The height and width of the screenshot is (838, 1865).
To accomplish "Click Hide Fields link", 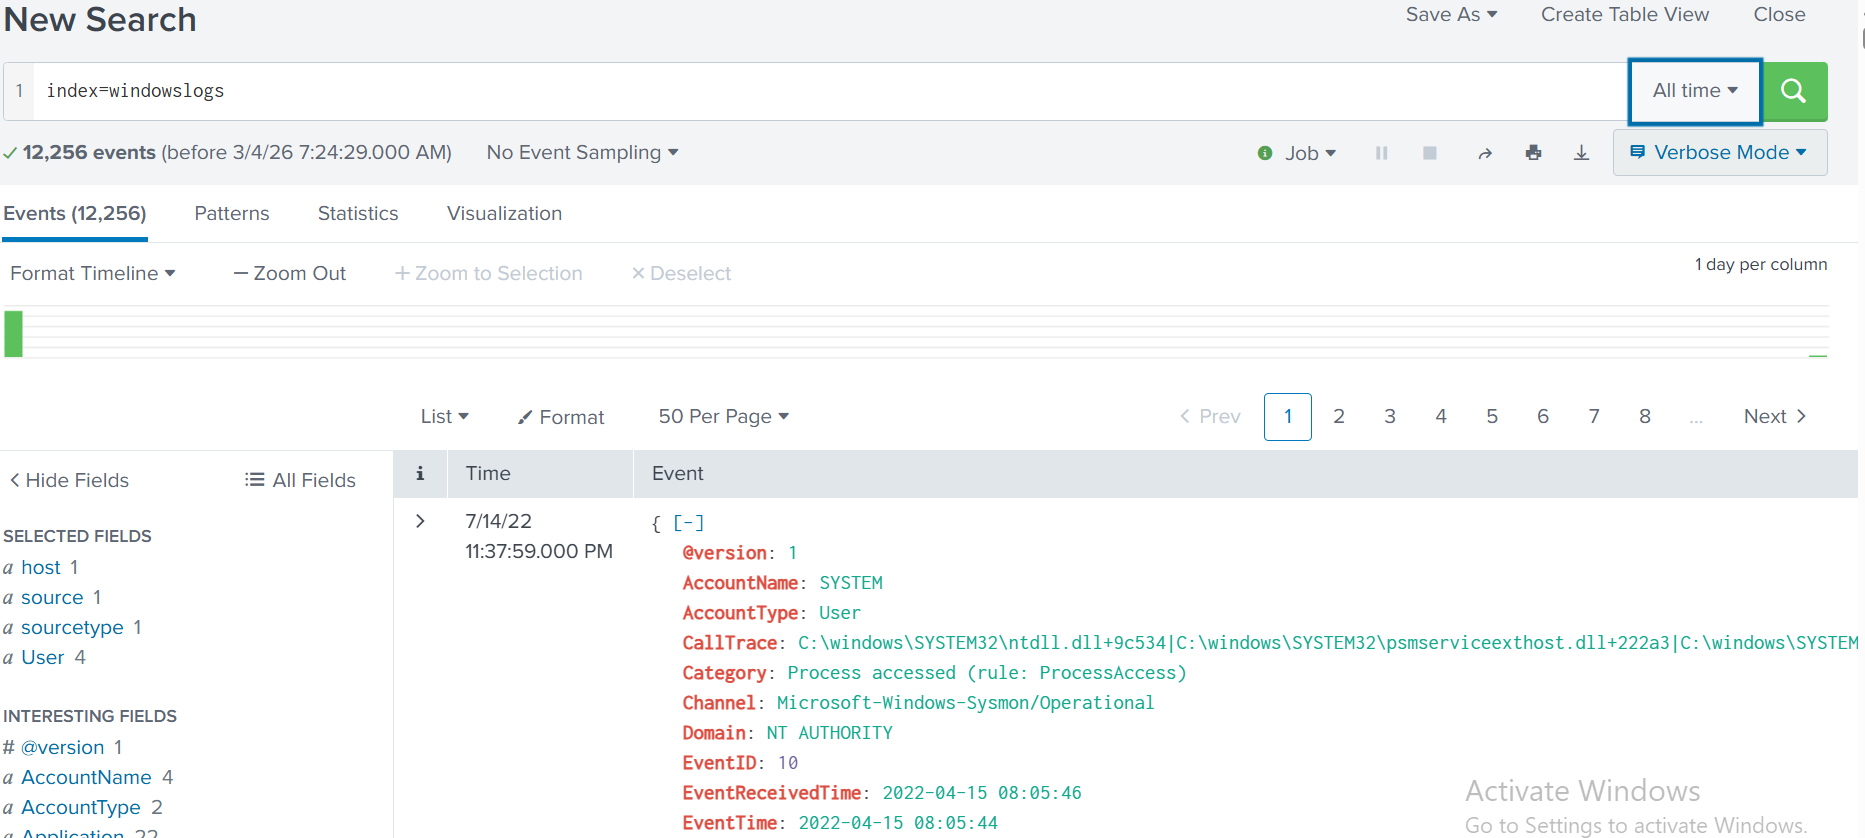I will [x=70, y=480].
